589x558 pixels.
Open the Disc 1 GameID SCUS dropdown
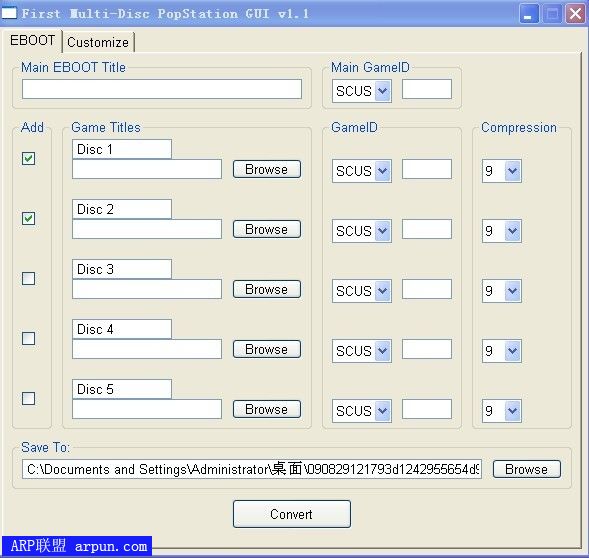pos(362,171)
